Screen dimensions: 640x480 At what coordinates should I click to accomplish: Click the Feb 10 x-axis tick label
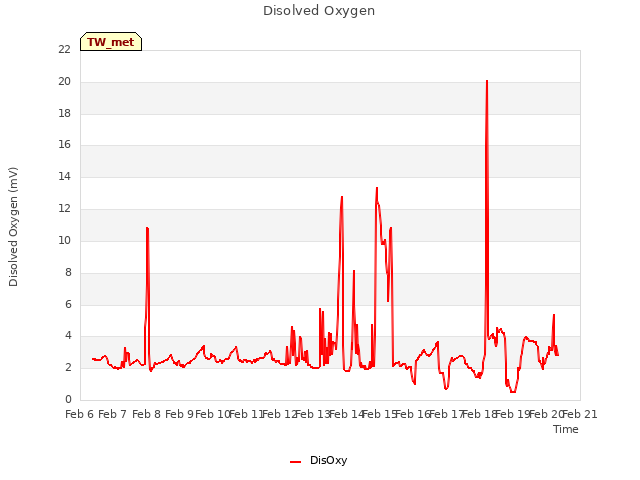coord(213,414)
